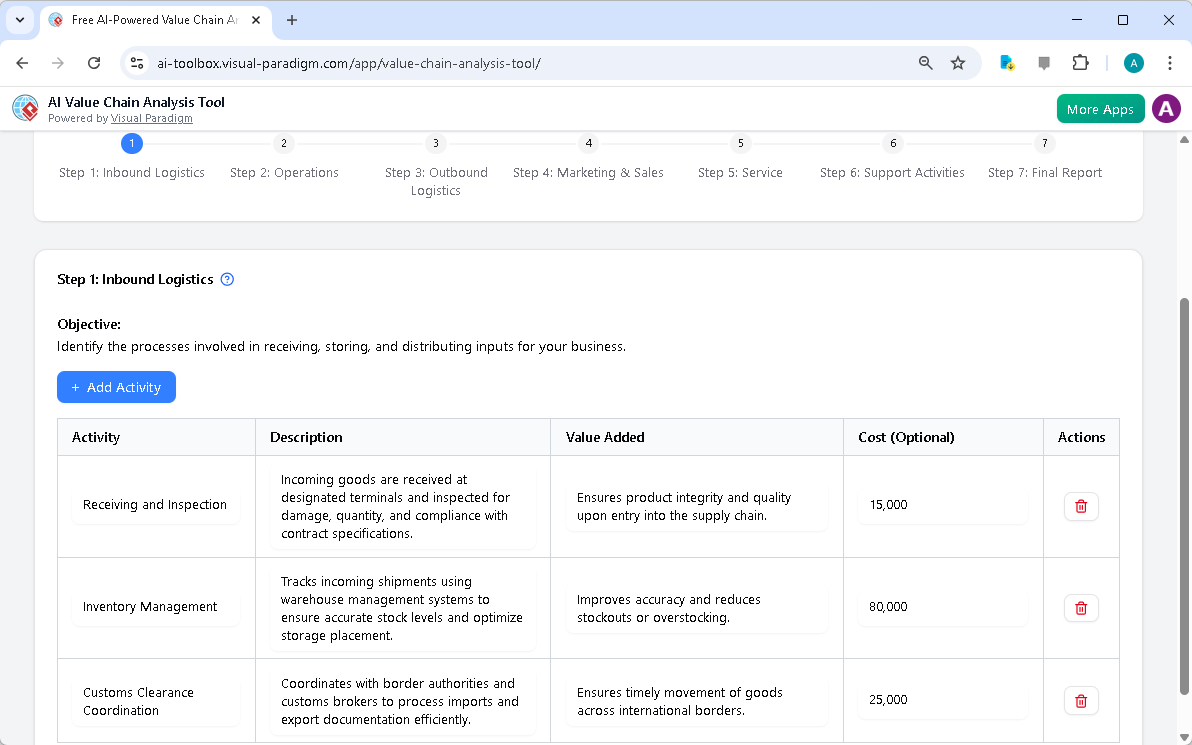Open the Step 1 help tooltip
The height and width of the screenshot is (745, 1192).
click(x=227, y=279)
